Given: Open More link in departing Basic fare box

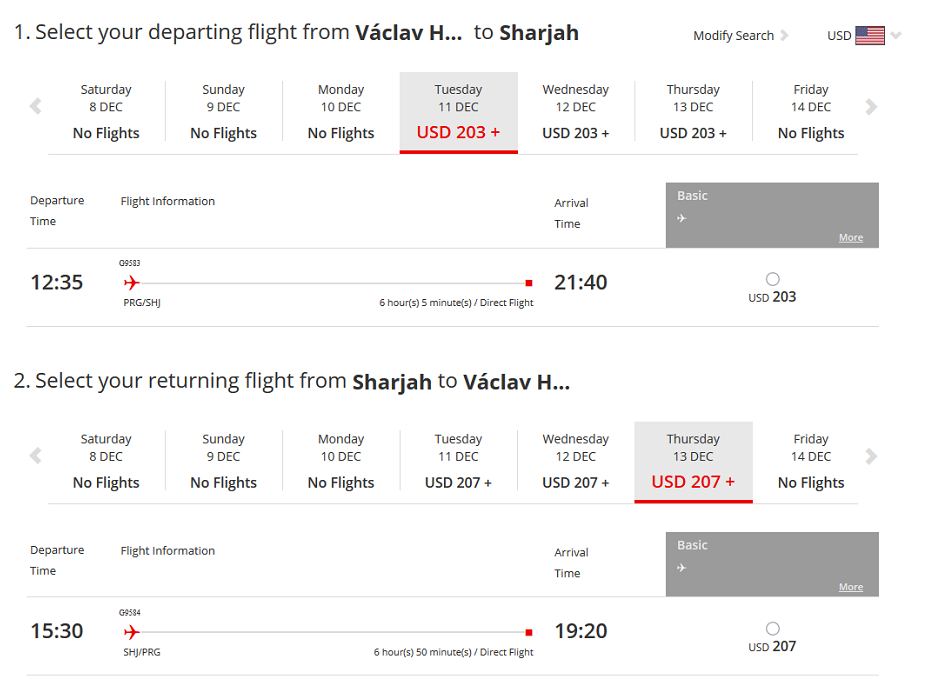Looking at the screenshot, I should (851, 237).
